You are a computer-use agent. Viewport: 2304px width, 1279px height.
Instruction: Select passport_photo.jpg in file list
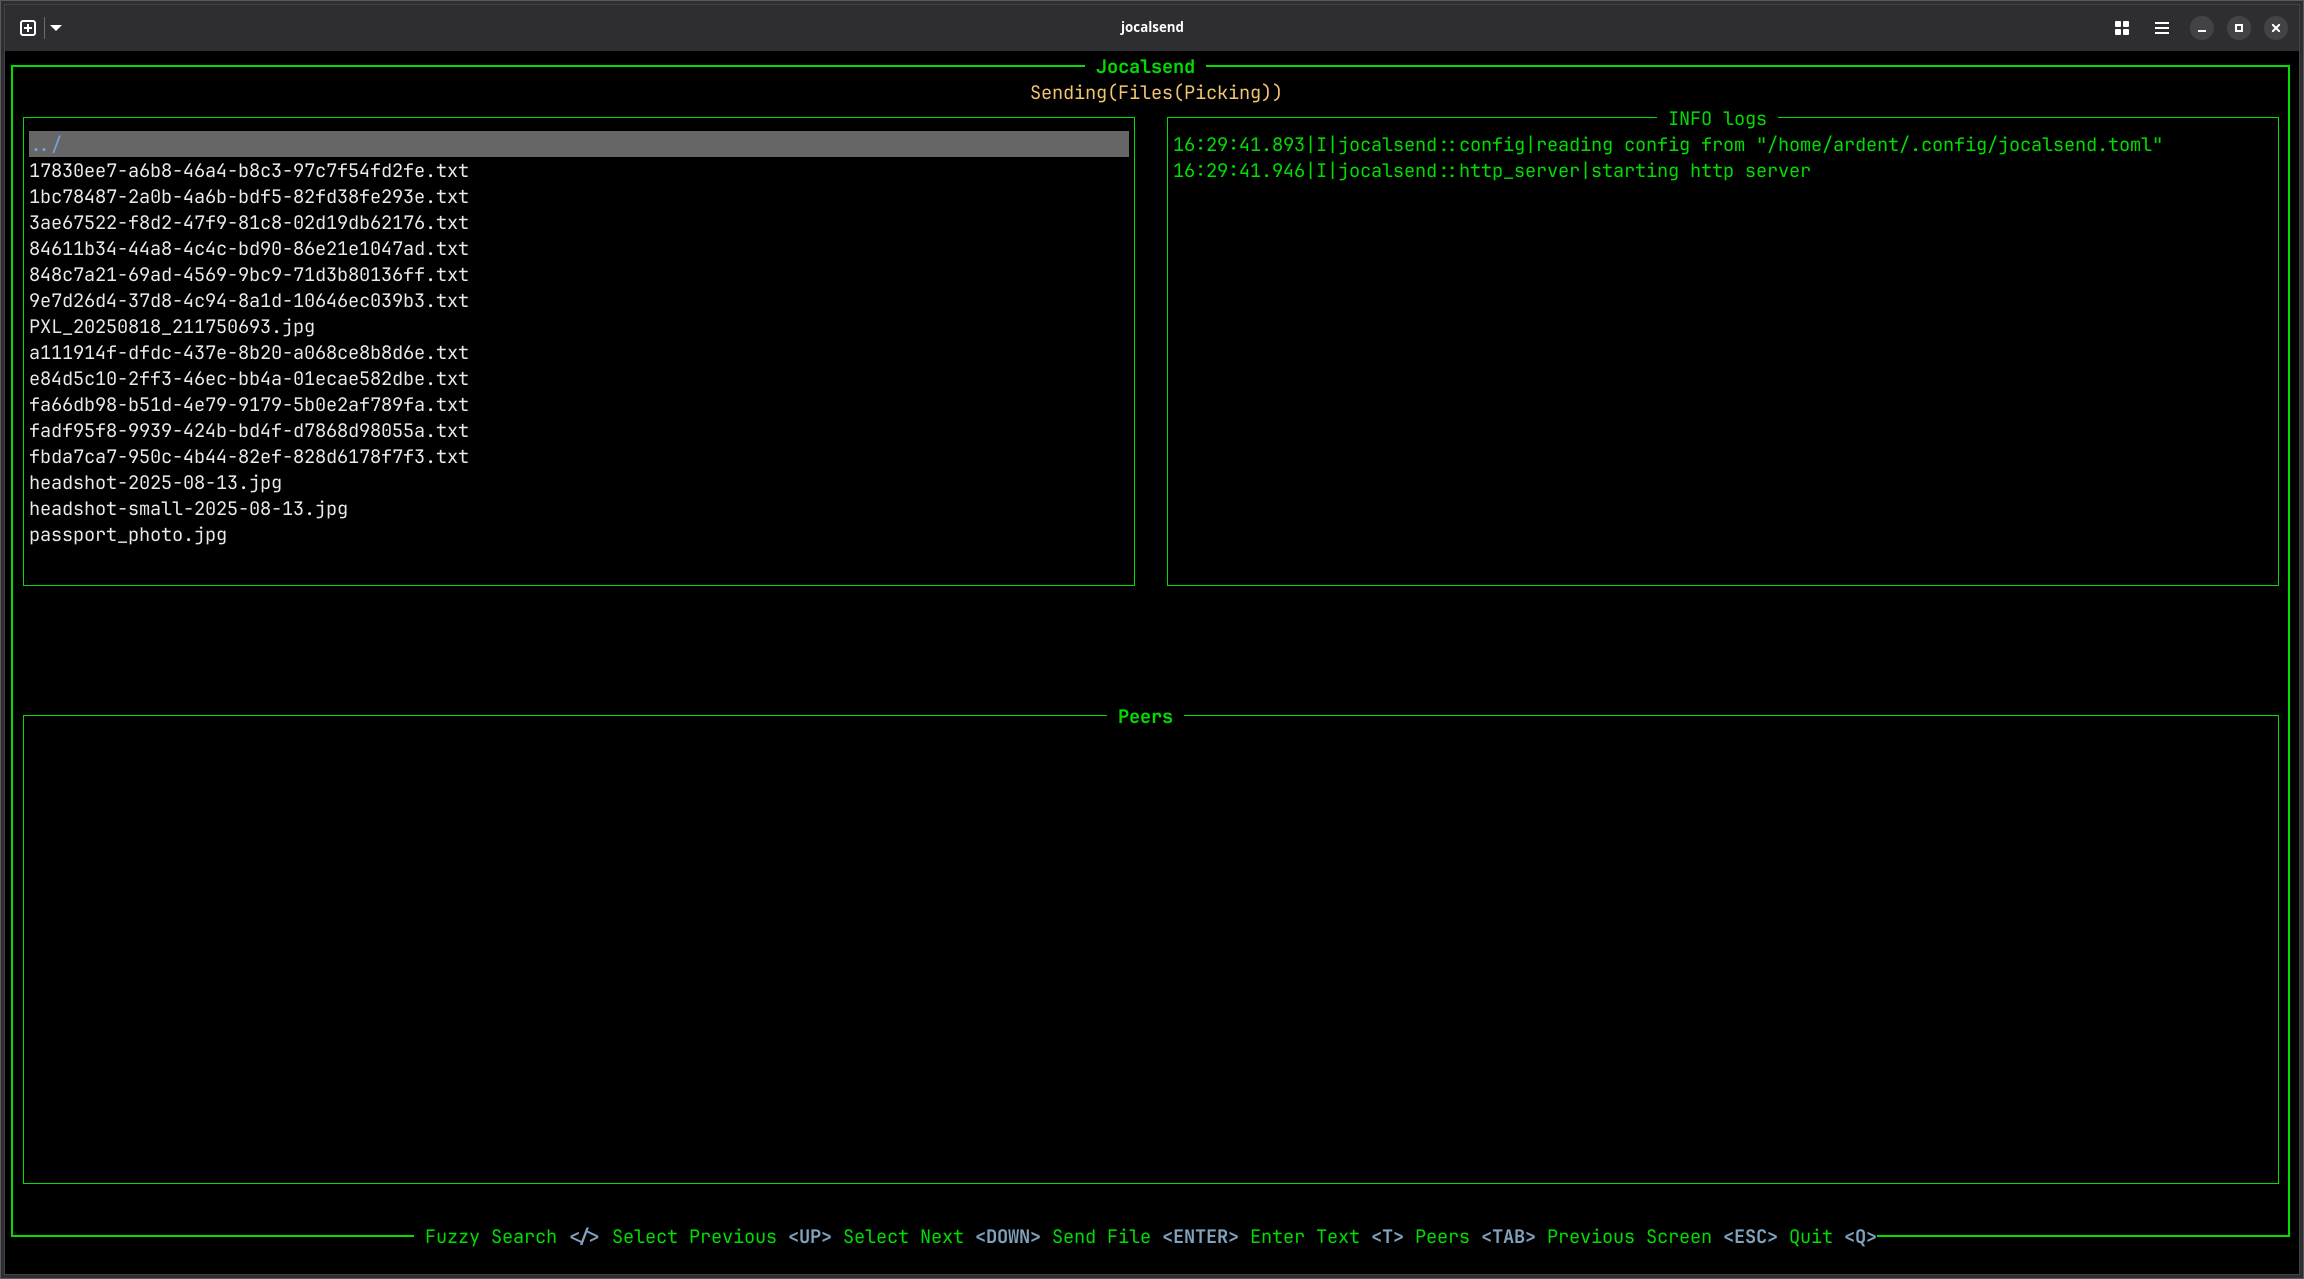click(128, 535)
